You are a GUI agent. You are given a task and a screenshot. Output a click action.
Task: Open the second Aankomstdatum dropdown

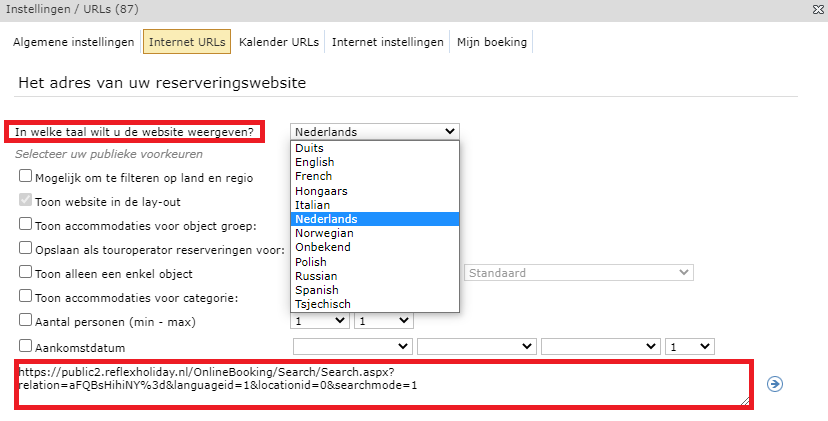477,347
